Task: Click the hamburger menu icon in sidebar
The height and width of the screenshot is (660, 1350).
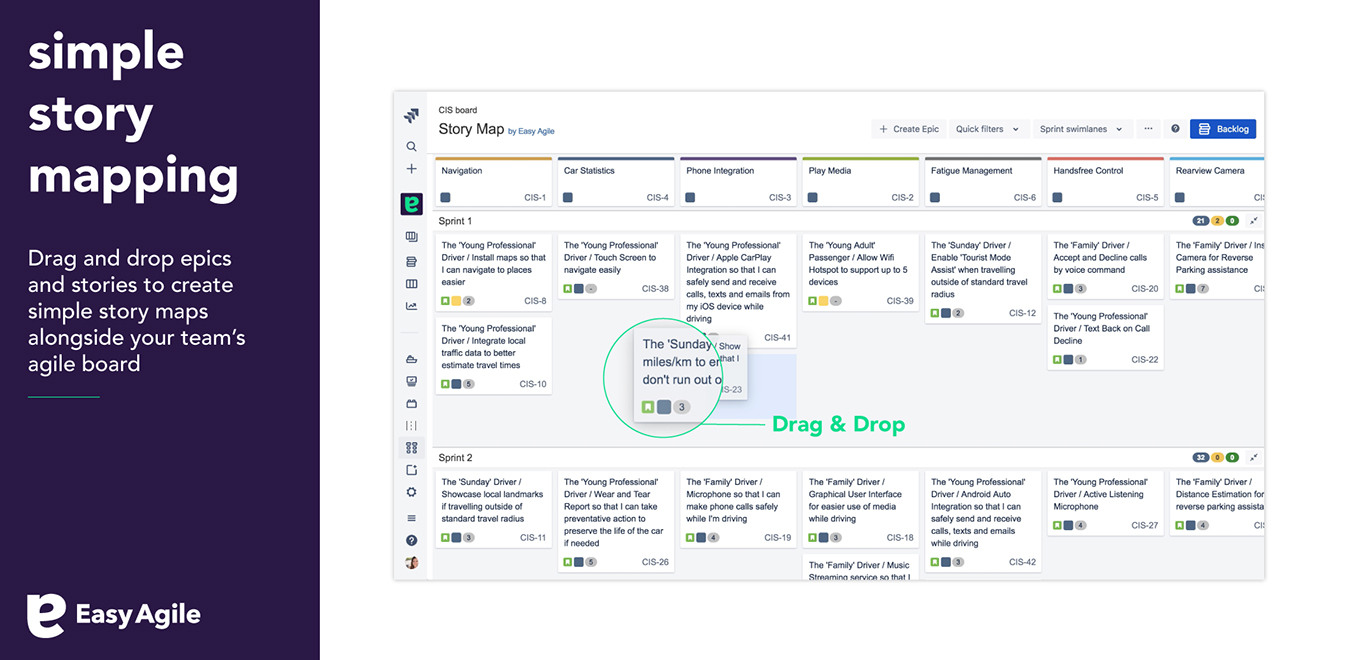Action: click(x=411, y=518)
